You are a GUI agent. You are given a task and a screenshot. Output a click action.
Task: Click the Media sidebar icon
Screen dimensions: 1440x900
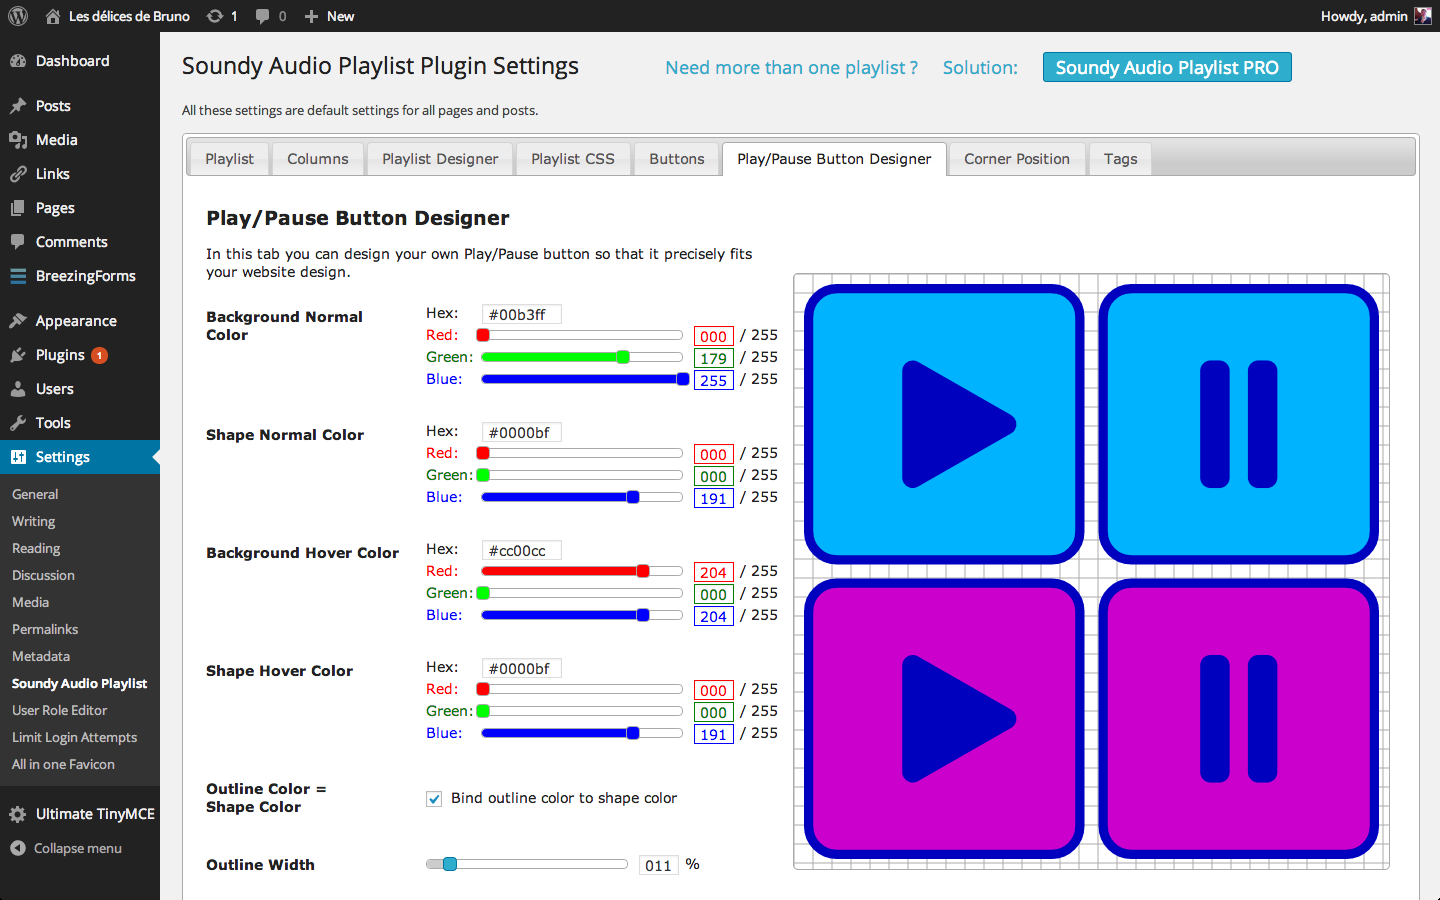[18, 140]
